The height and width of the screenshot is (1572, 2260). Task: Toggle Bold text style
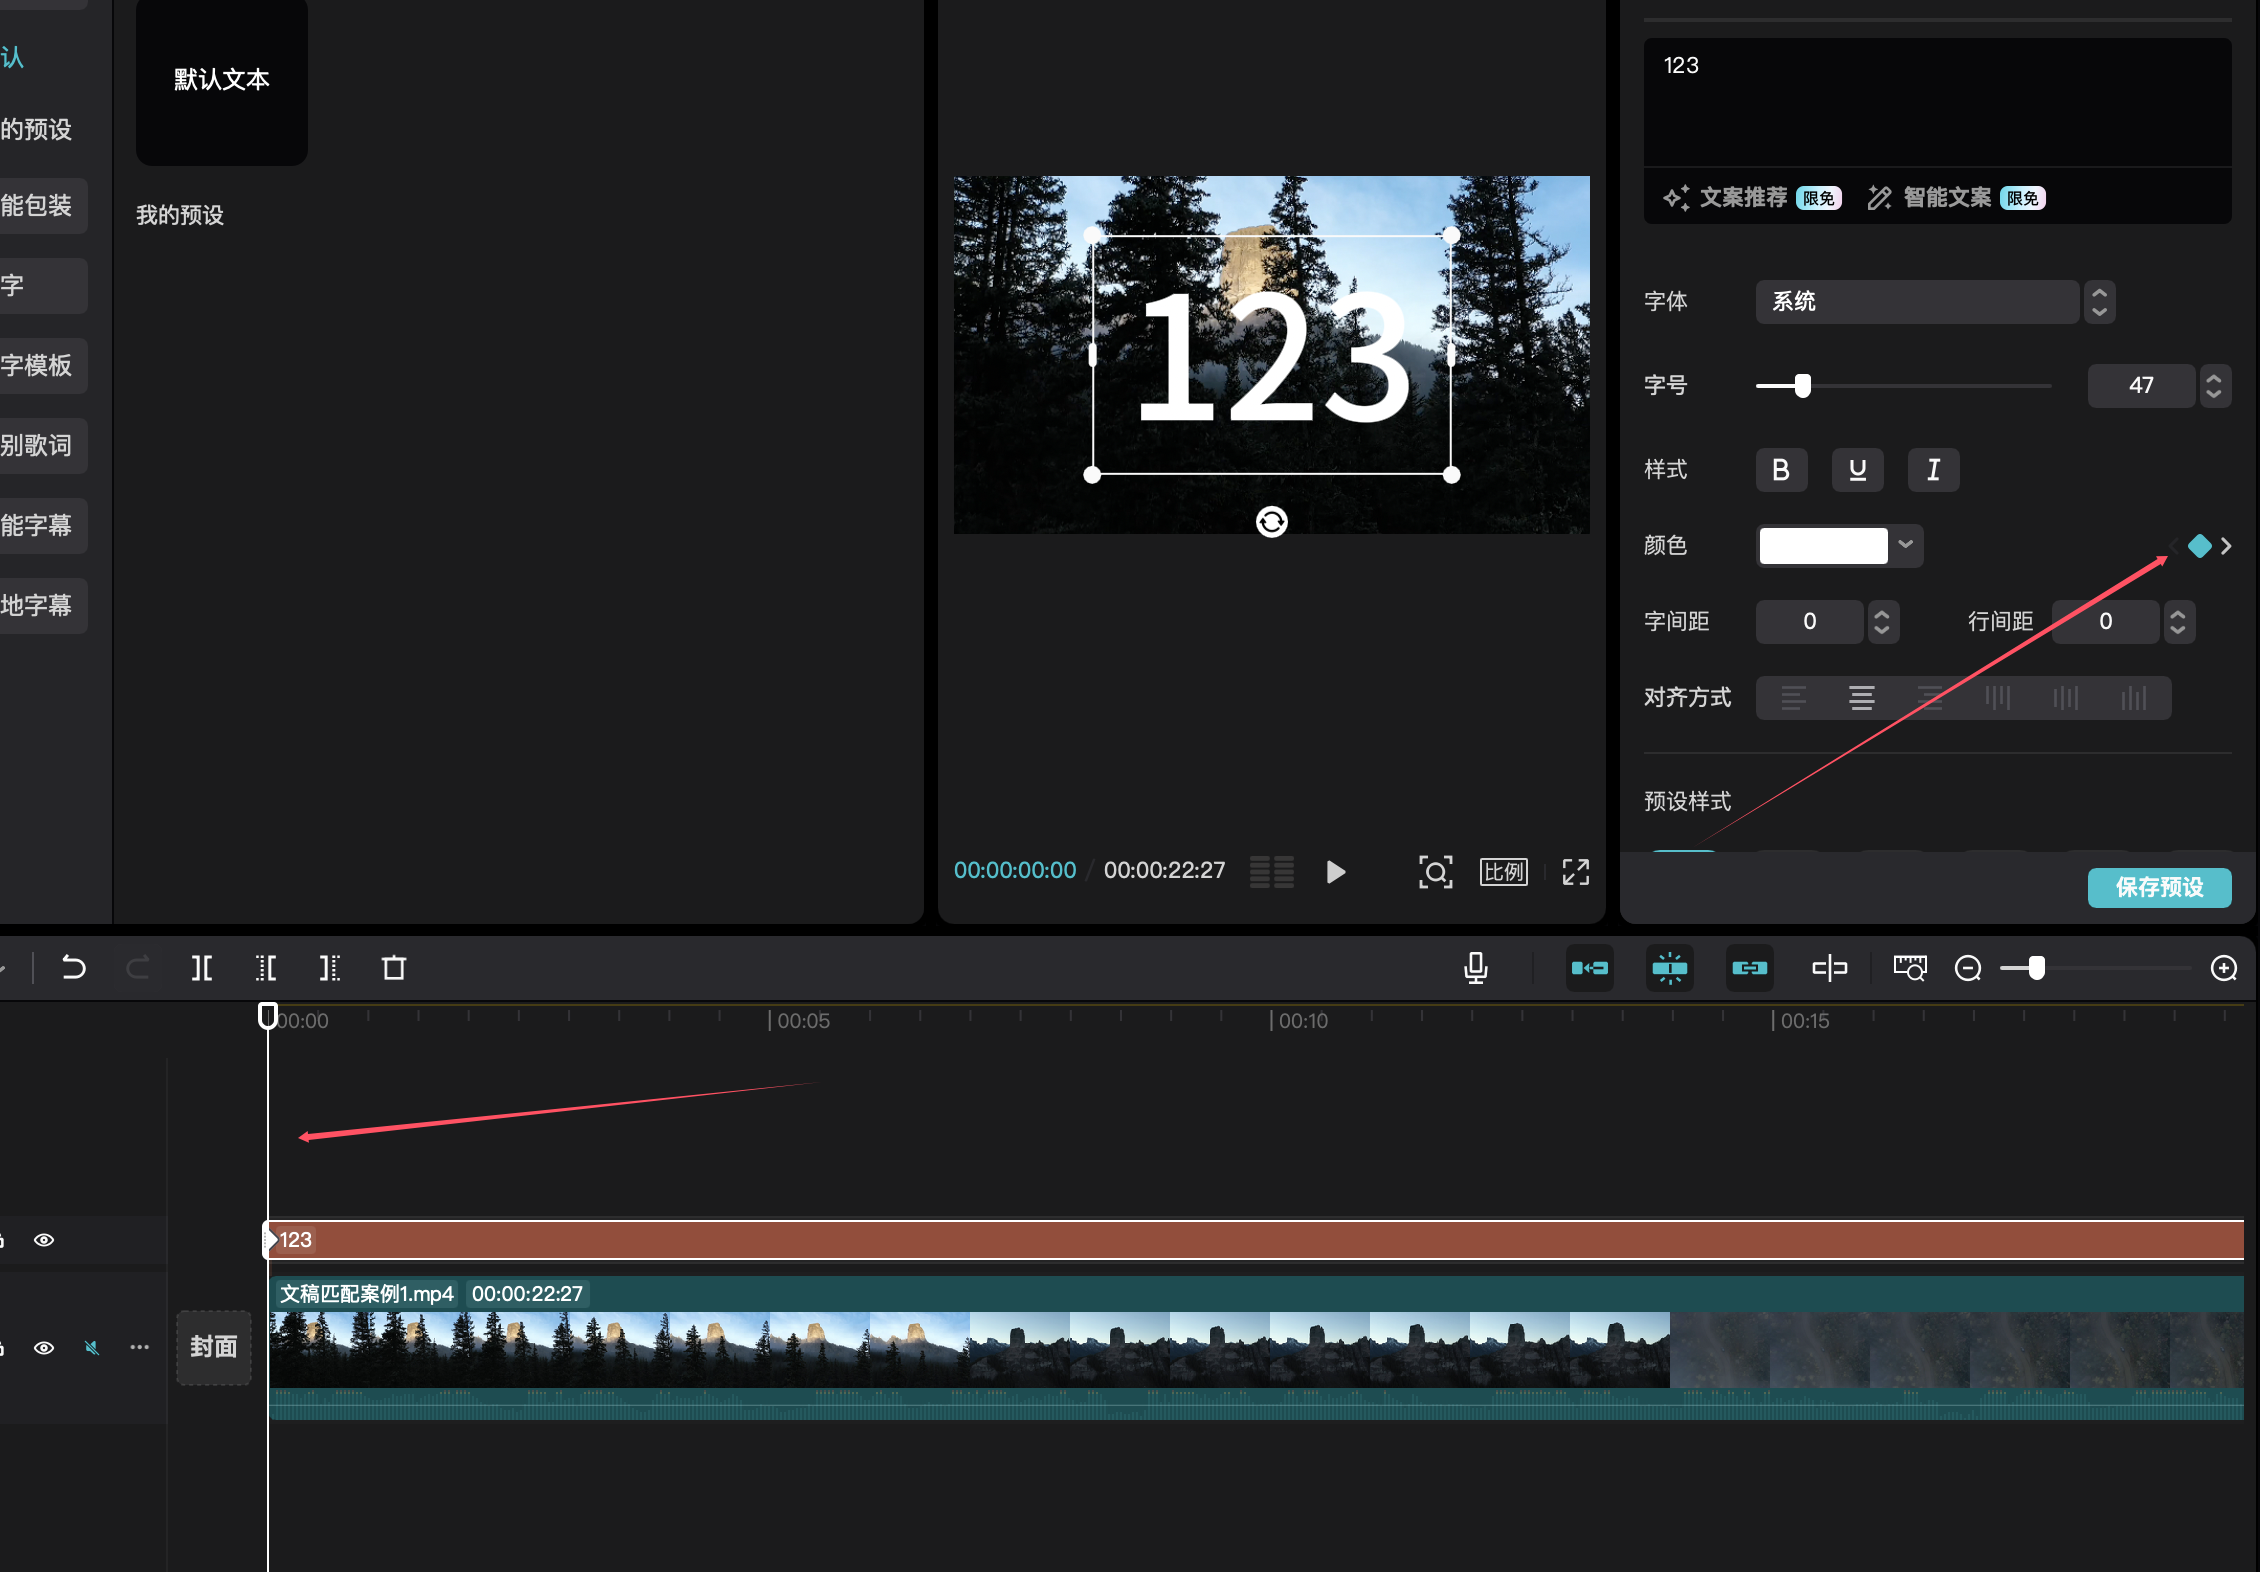click(1782, 470)
